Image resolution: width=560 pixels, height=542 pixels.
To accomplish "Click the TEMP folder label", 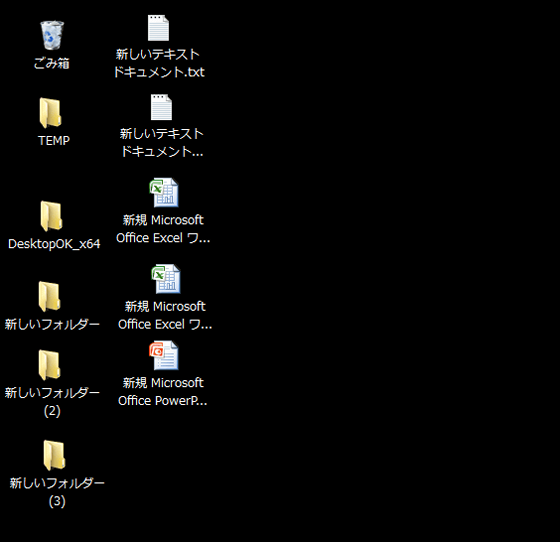I will 54,141.
